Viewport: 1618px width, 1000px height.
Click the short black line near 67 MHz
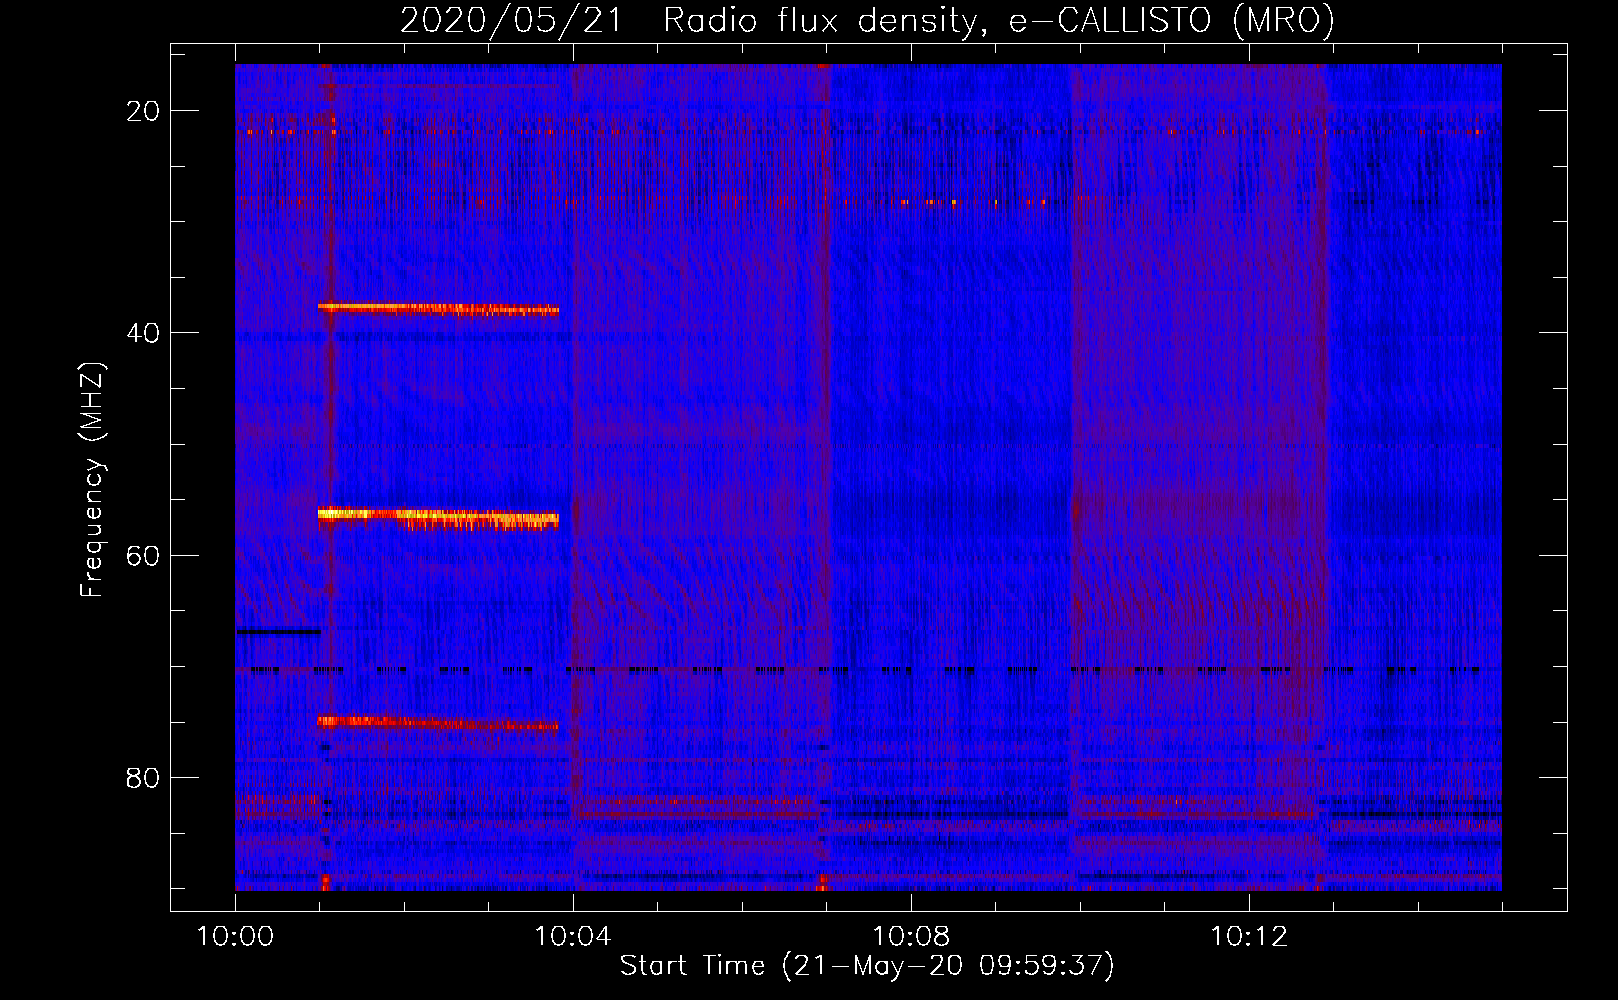[x=278, y=631]
